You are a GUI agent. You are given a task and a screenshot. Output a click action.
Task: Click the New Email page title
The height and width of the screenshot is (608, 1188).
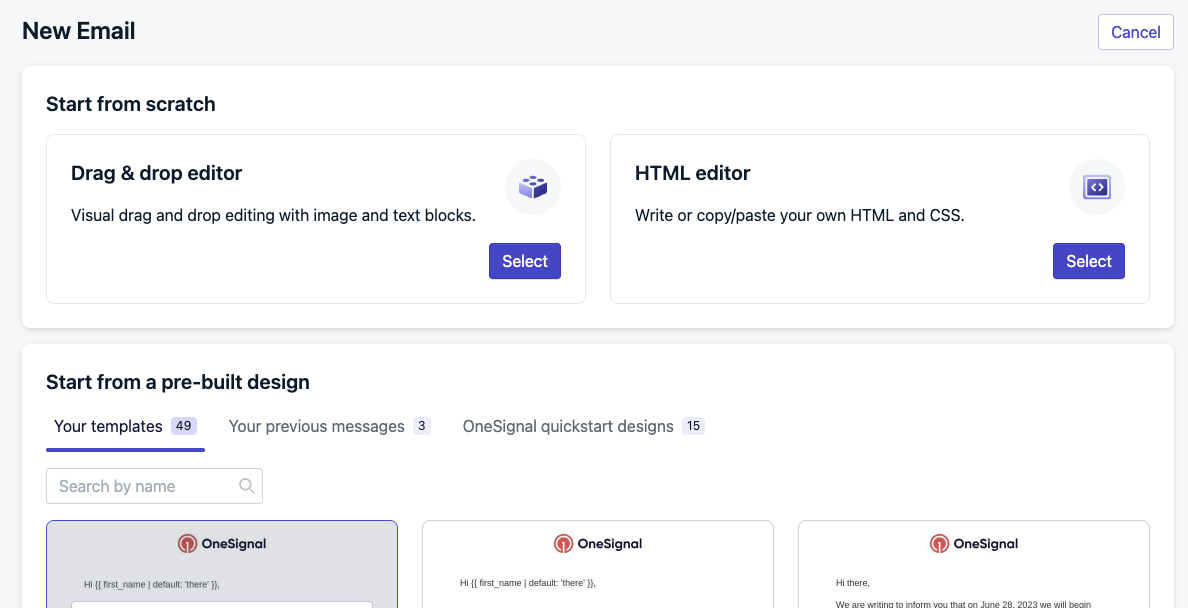click(x=79, y=31)
